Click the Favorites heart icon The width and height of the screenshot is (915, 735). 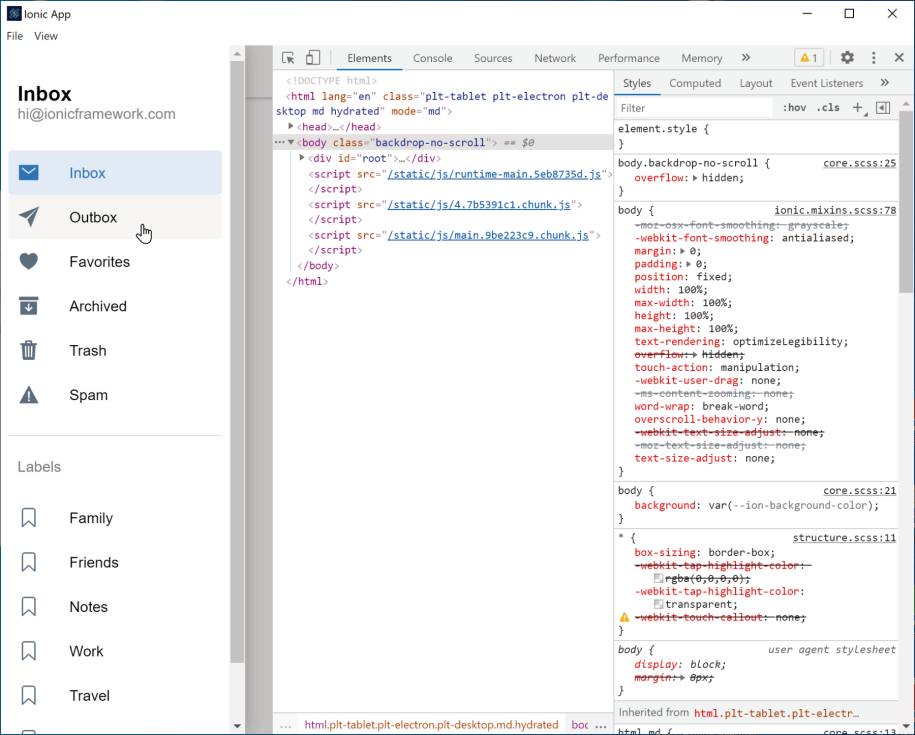tap(29, 261)
